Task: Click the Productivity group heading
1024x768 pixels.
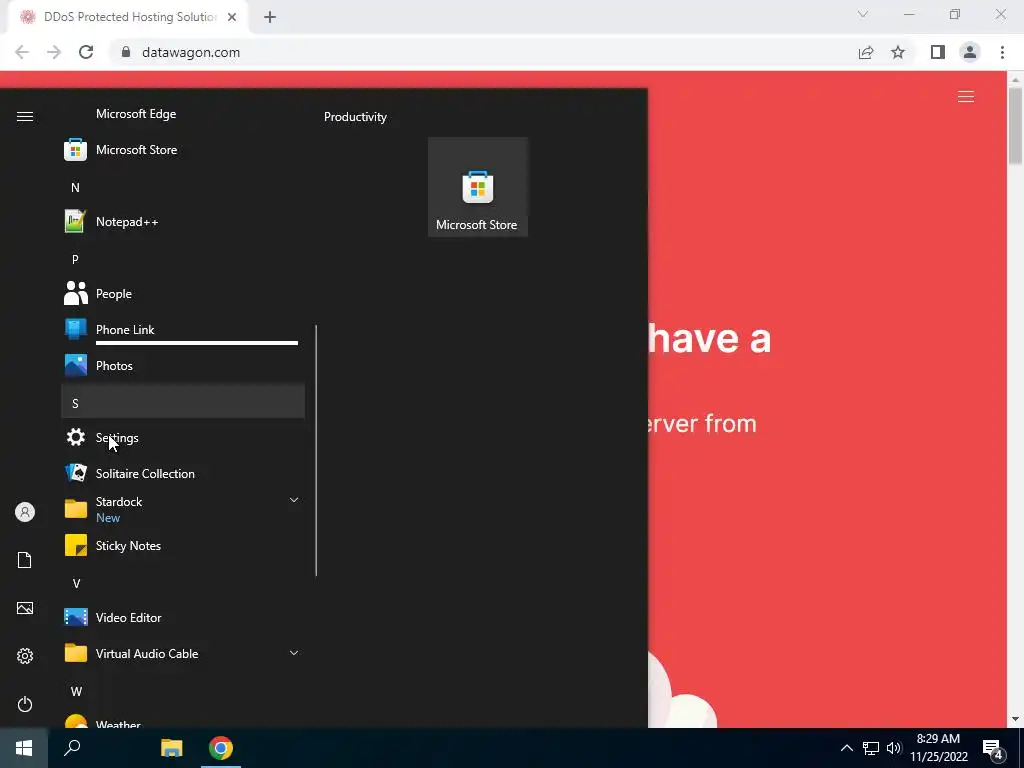Action: point(355,117)
